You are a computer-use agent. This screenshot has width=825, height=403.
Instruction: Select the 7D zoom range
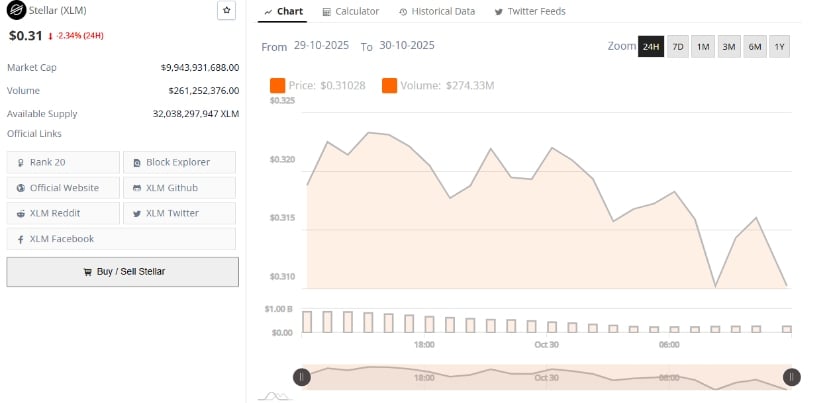(x=677, y=47)
